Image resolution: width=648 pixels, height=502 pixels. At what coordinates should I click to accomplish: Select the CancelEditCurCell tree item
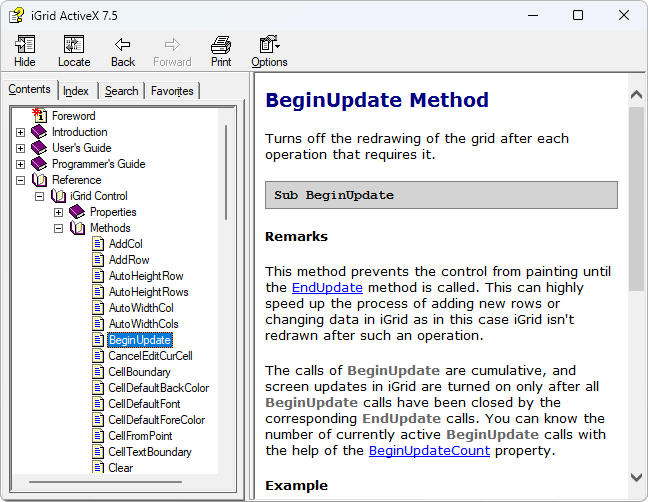150,356
